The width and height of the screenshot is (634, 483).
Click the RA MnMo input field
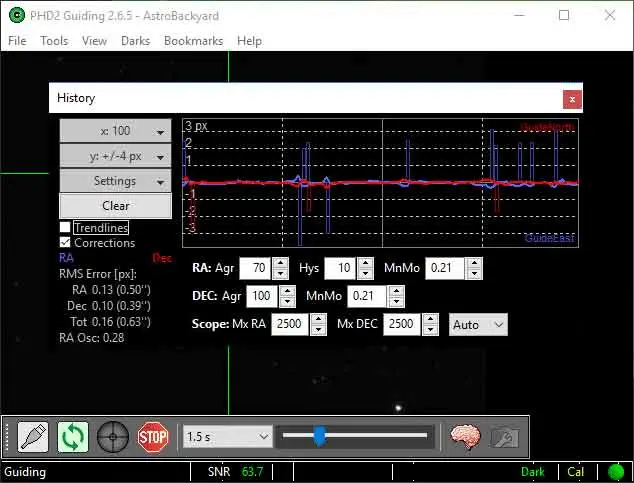coord(445,268)
